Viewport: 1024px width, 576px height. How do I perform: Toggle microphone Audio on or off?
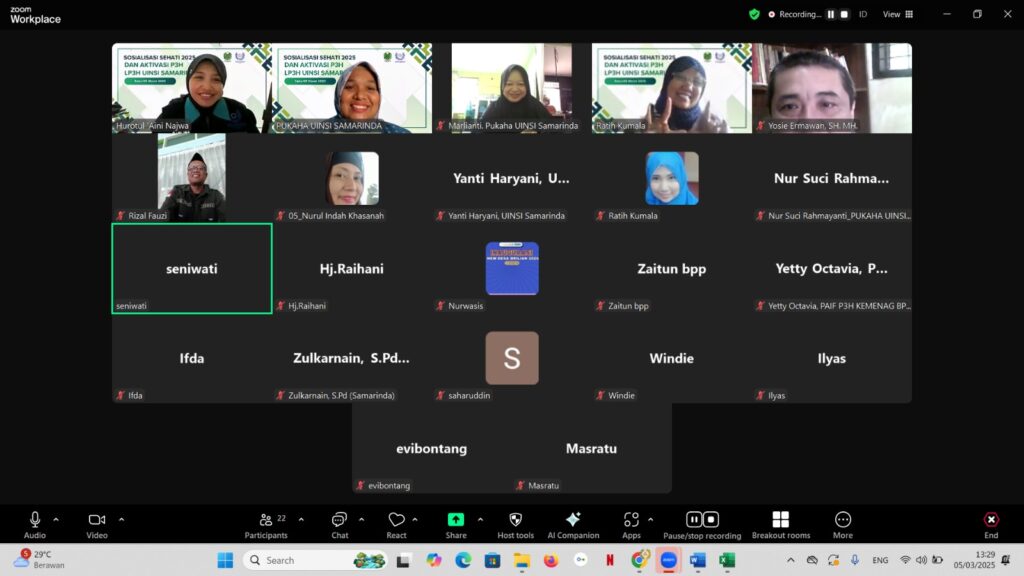35,520
